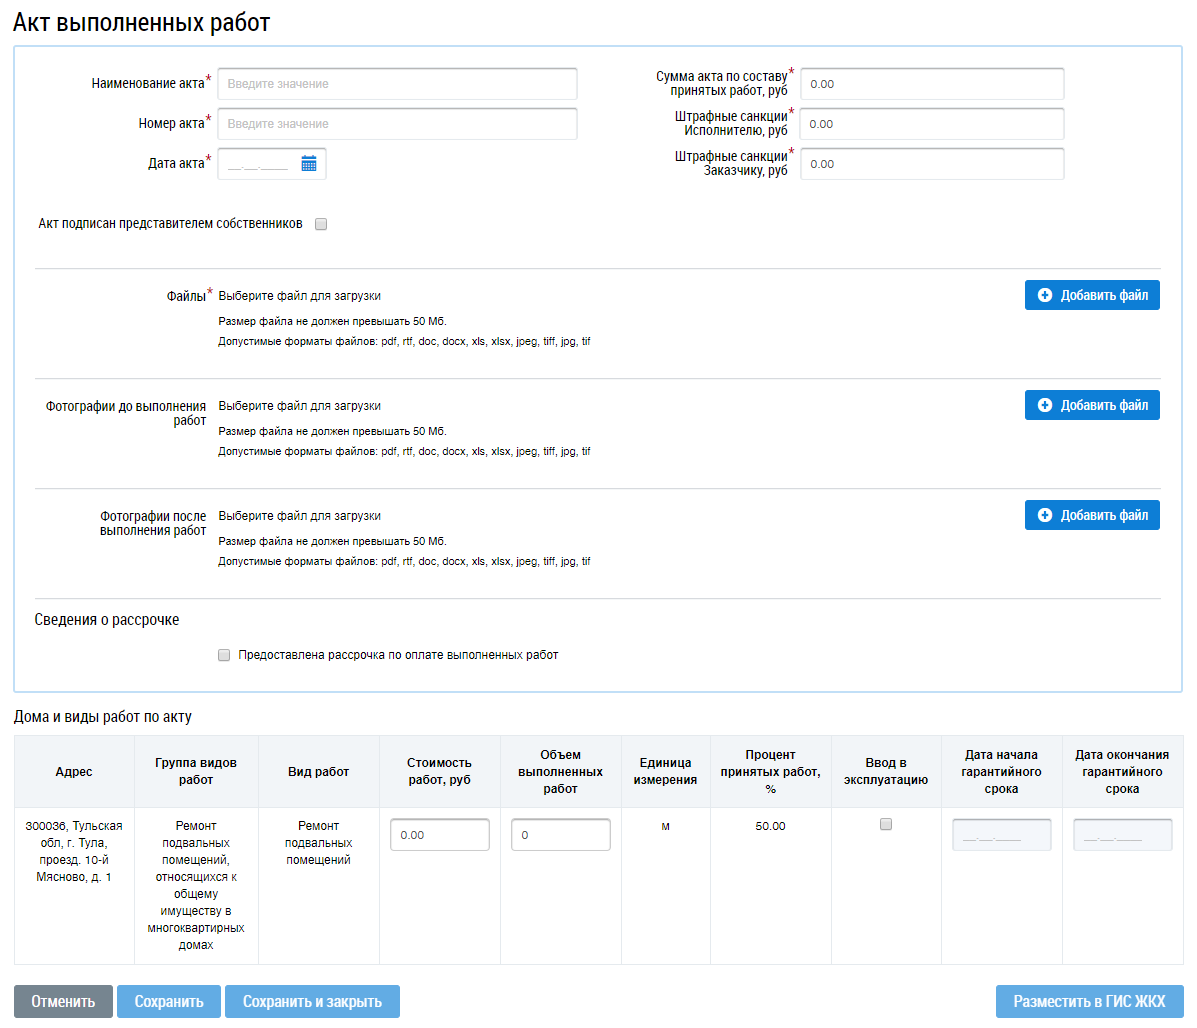This screenshot has width=1197, height=1028.
Task: Click Добавить файл button for Файлы section
Action: (1092, 295)
